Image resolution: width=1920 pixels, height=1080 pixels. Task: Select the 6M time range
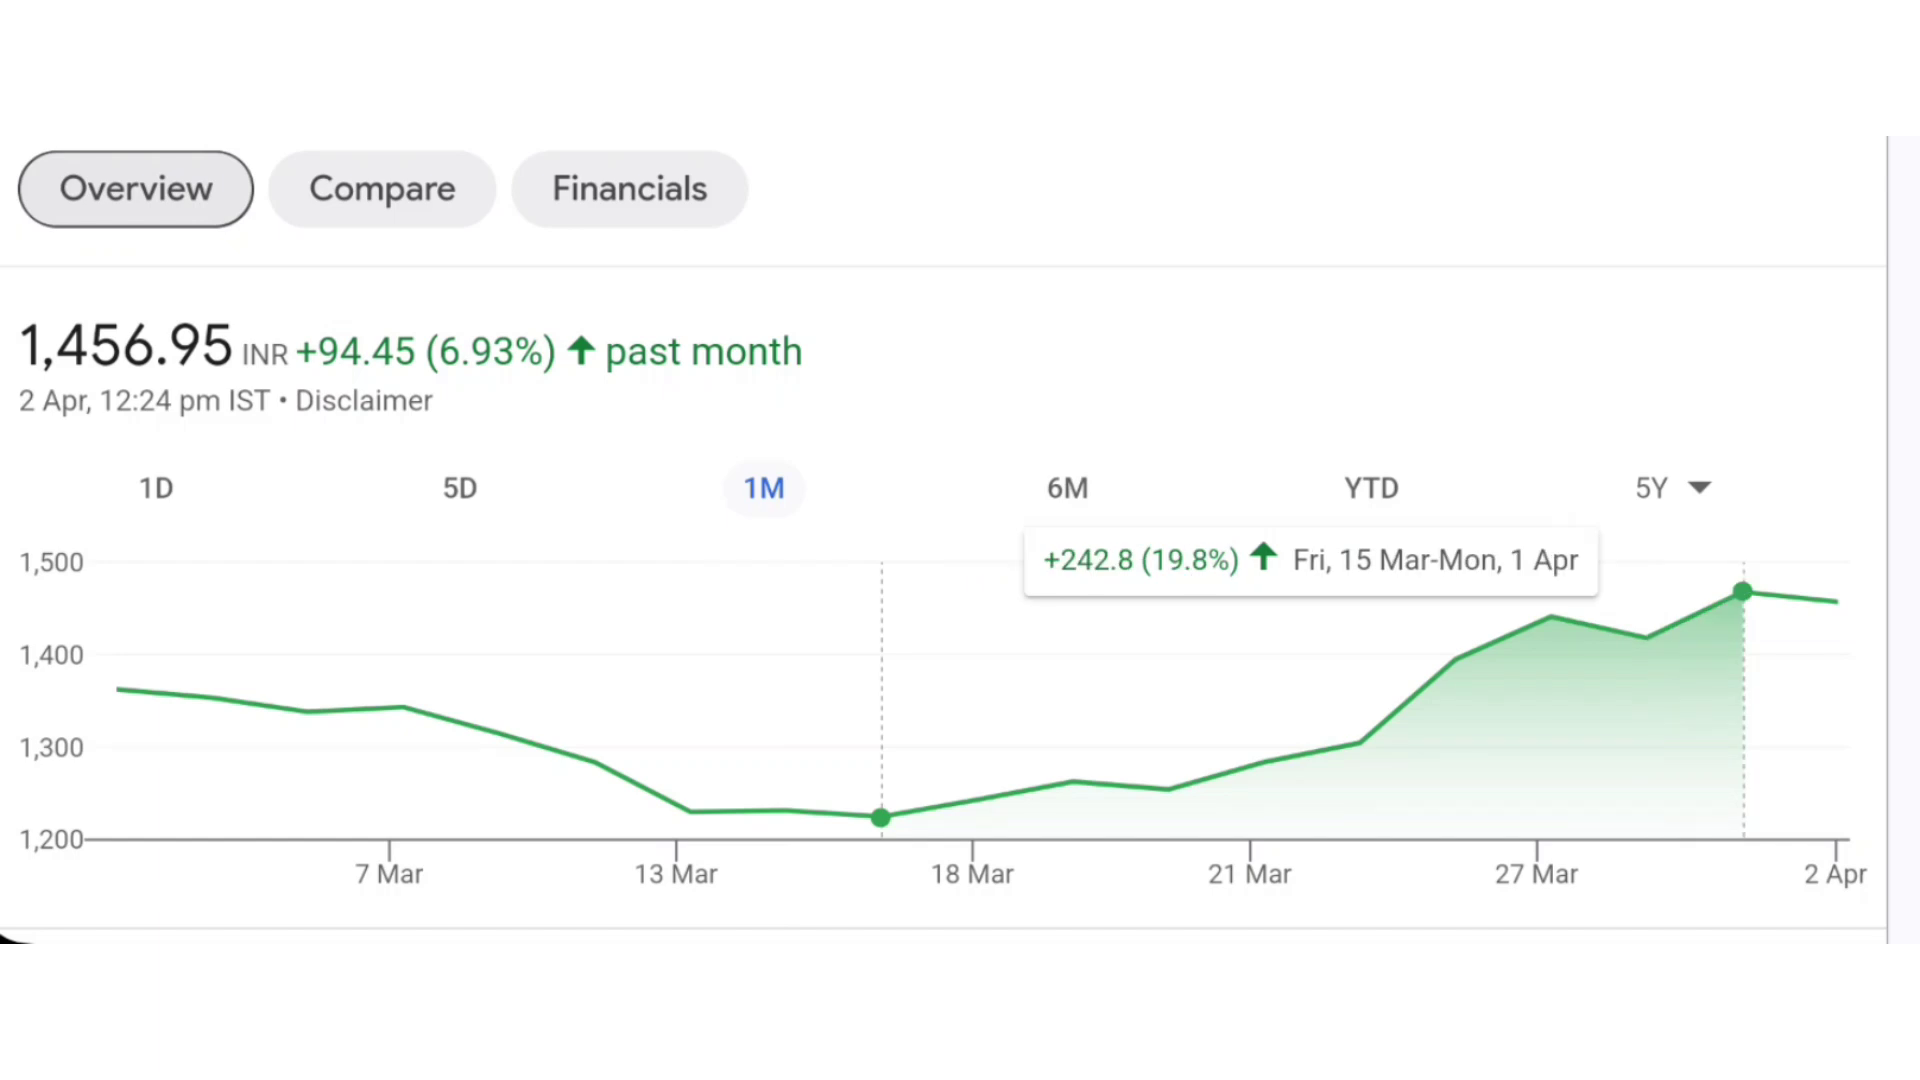tap(1068, 488)
